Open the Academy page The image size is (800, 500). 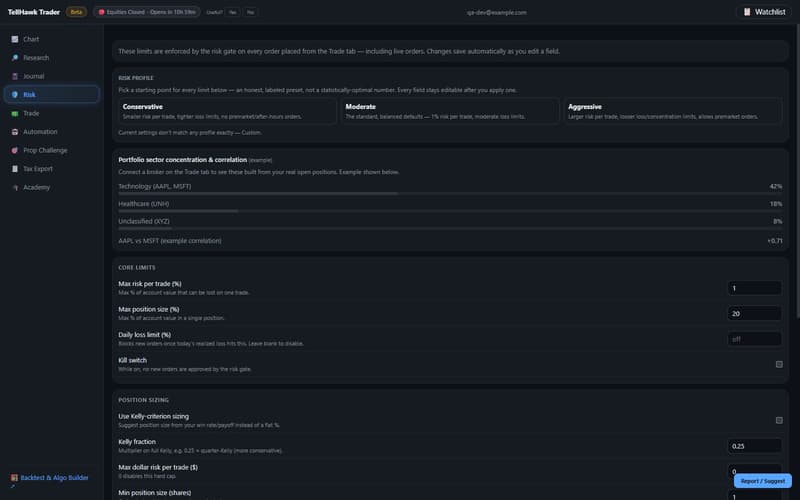click(52, 187)
